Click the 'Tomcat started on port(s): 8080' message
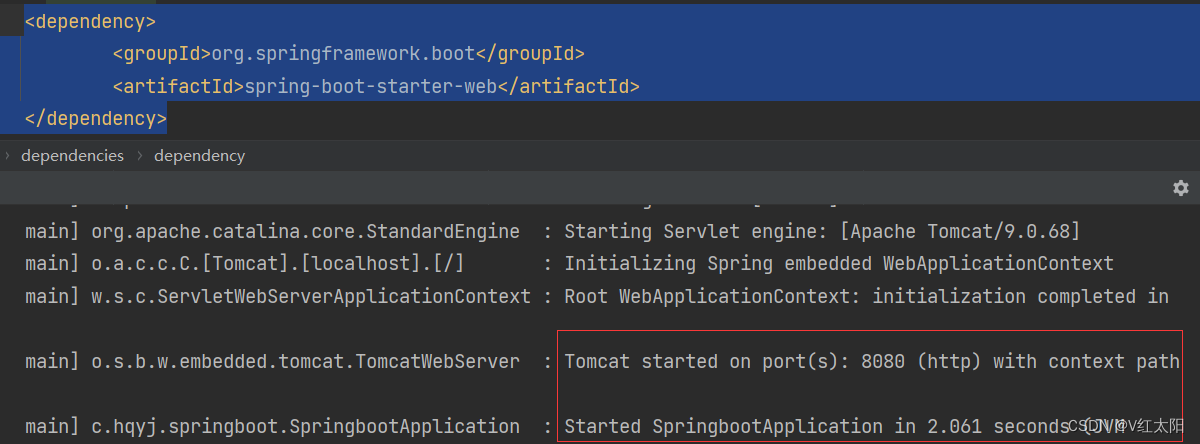 click(872, 361)
